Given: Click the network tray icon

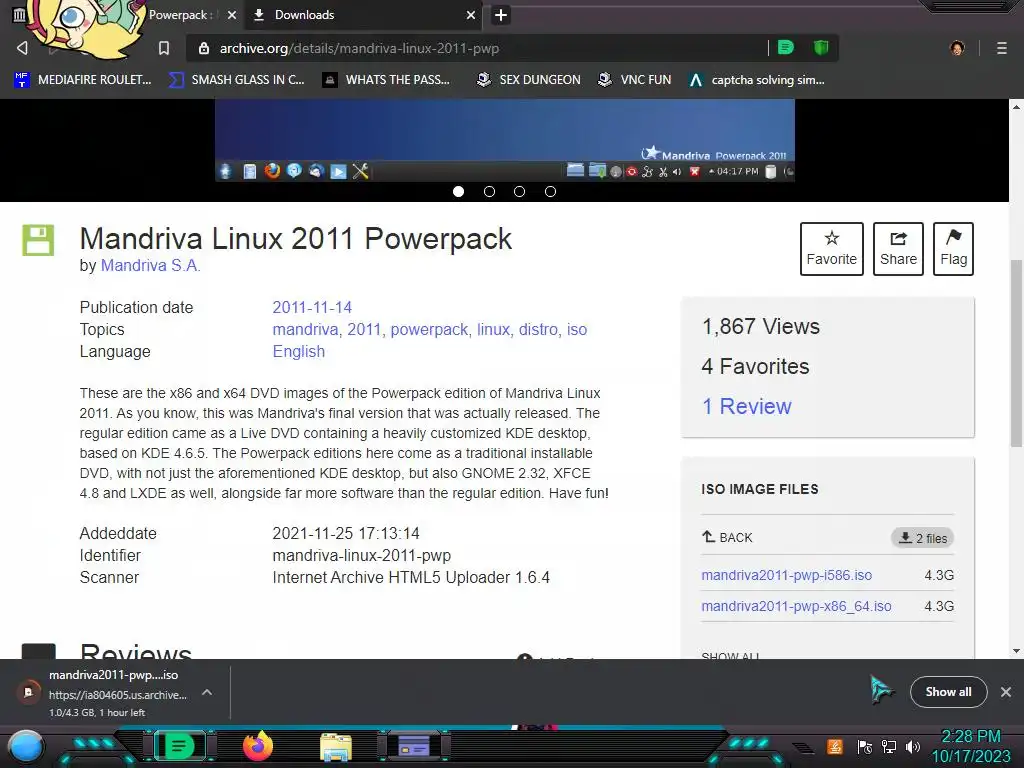Looking at the screenshot, I should 889,746.
